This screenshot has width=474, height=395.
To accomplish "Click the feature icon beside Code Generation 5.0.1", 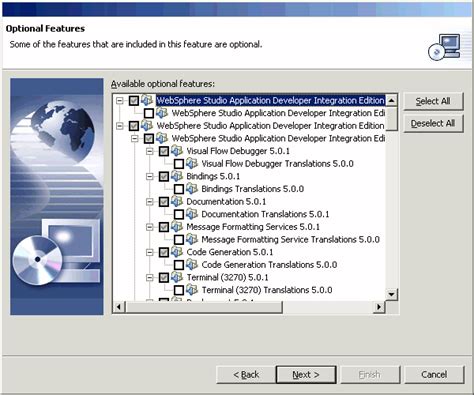I will 177,252.
